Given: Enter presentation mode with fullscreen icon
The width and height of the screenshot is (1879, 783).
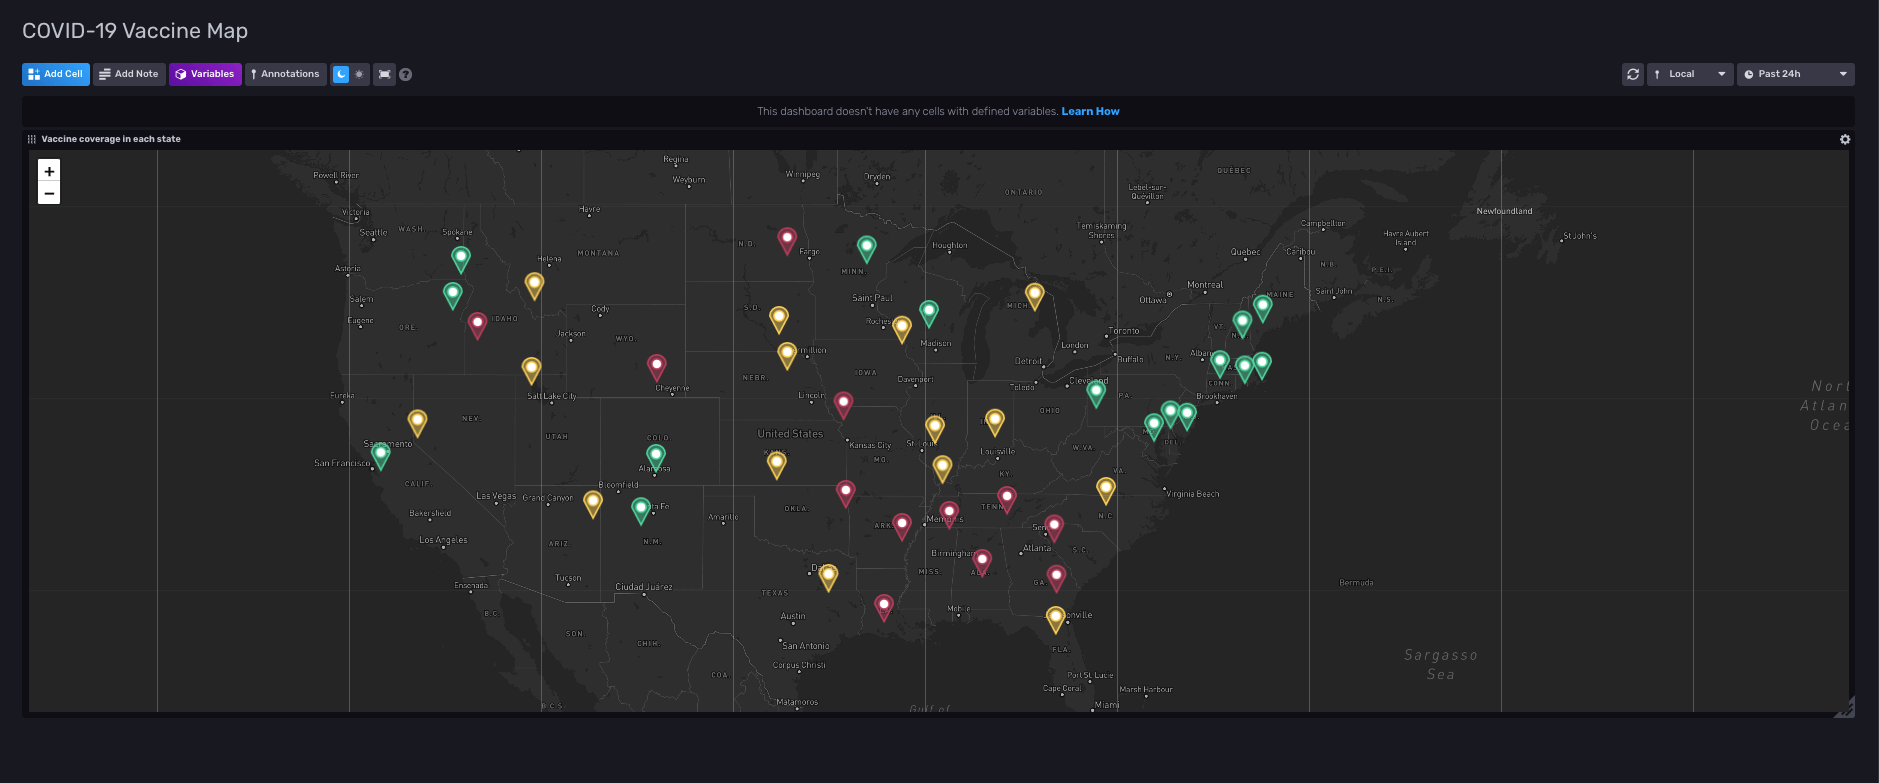Looking at the screenshot, I should (x=384, y=74).
